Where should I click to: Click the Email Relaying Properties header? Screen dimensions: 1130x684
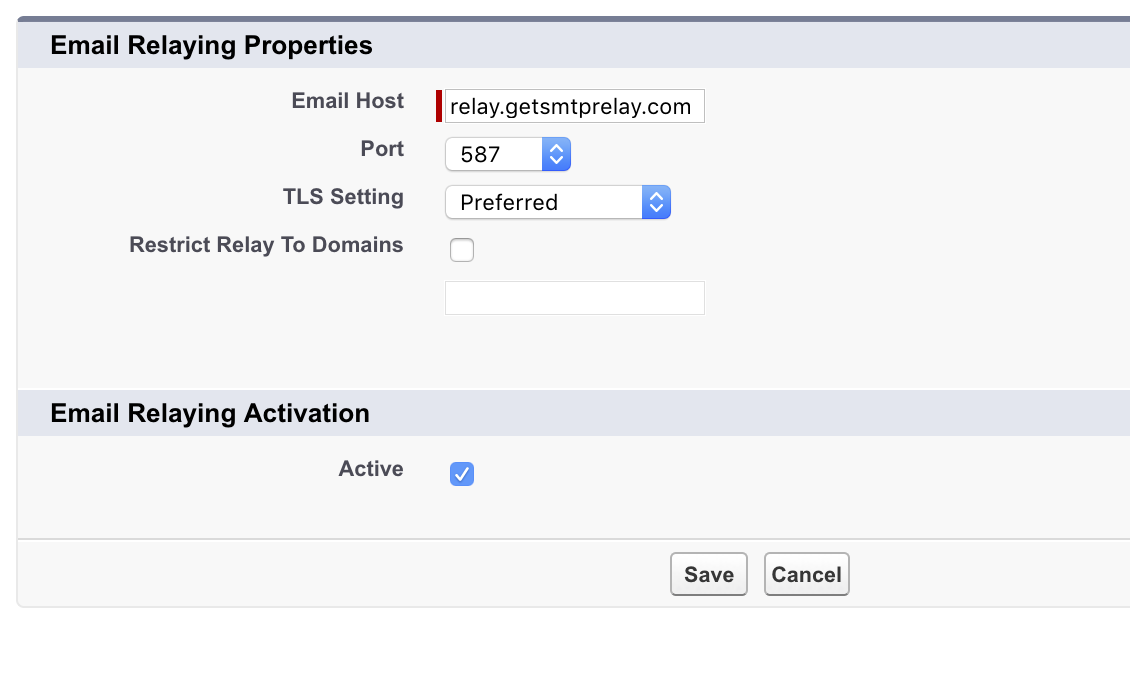tap(211, 45)
